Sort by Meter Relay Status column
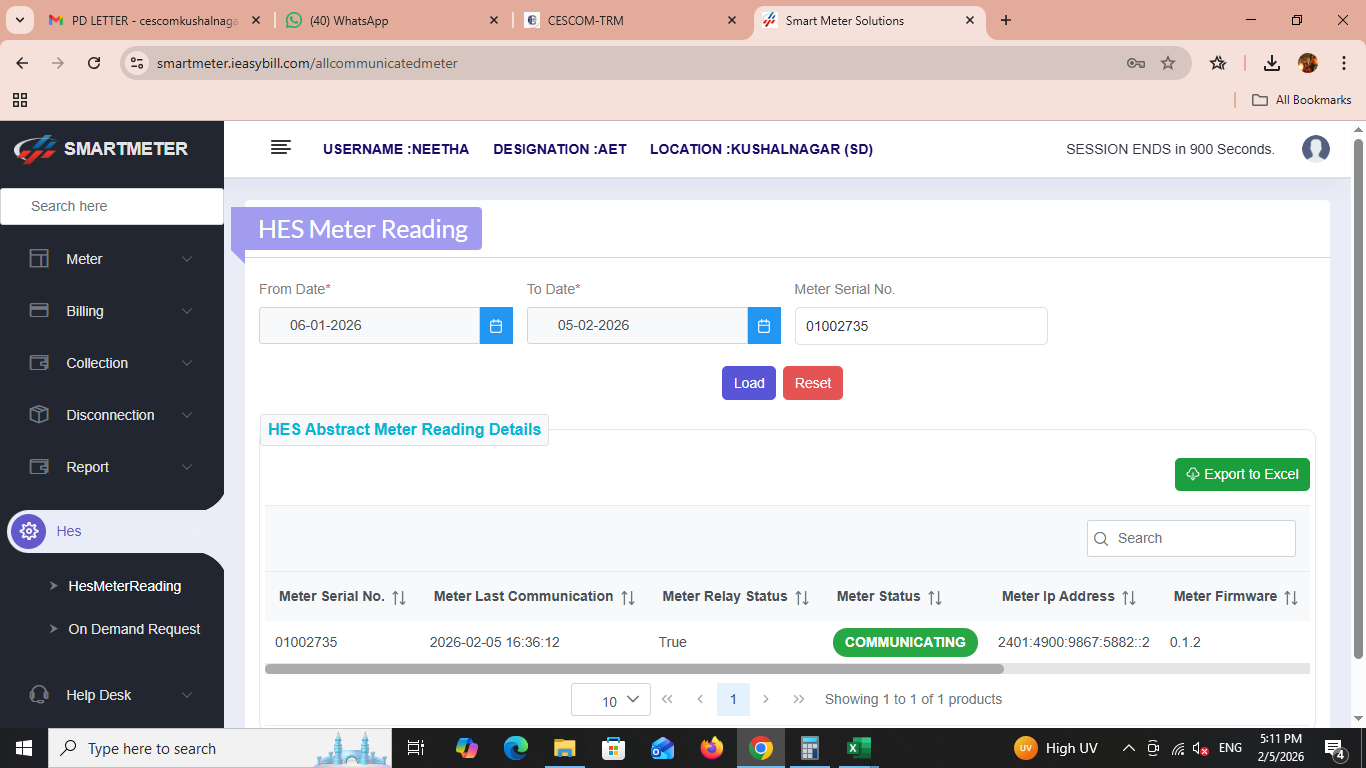The image size is (1366, 768). [802, 598]
